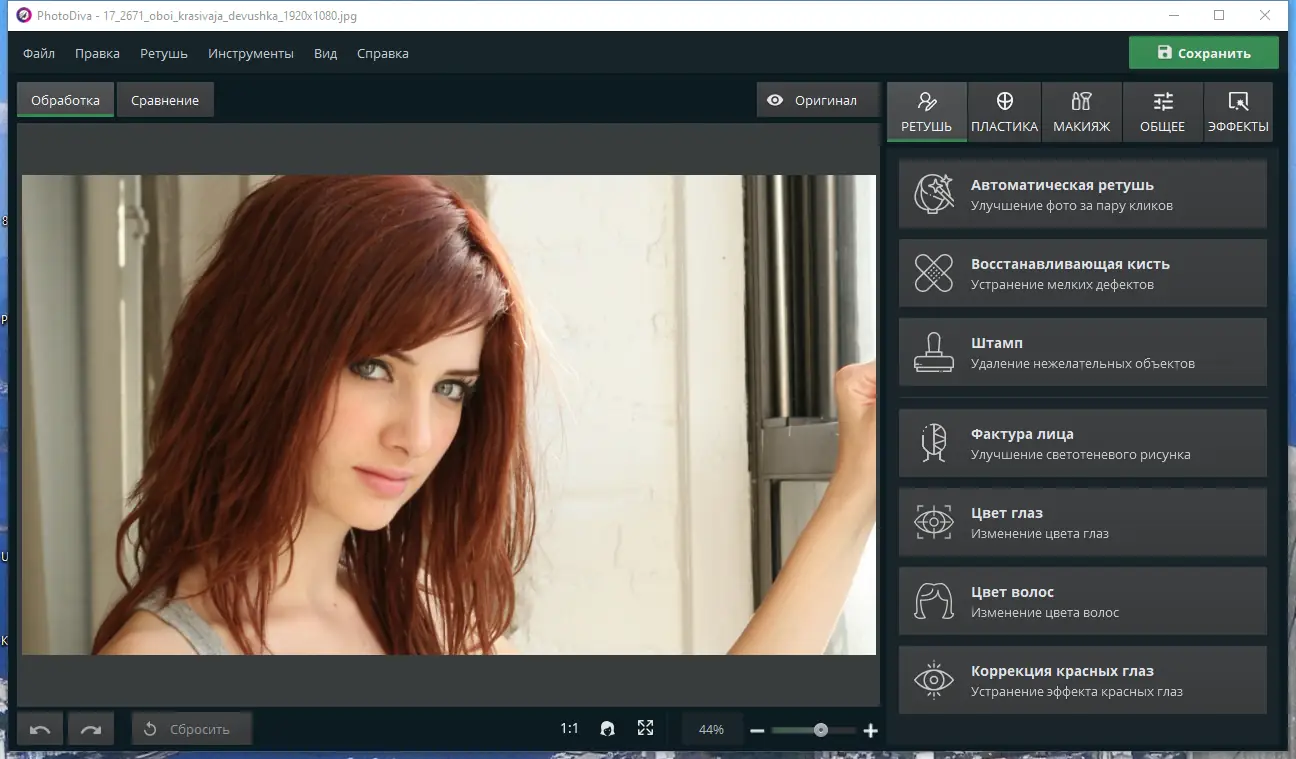The height and width of the screenshot is (759, 1296).
Task: Click the undo arrow button
Action: coord(39,729)
